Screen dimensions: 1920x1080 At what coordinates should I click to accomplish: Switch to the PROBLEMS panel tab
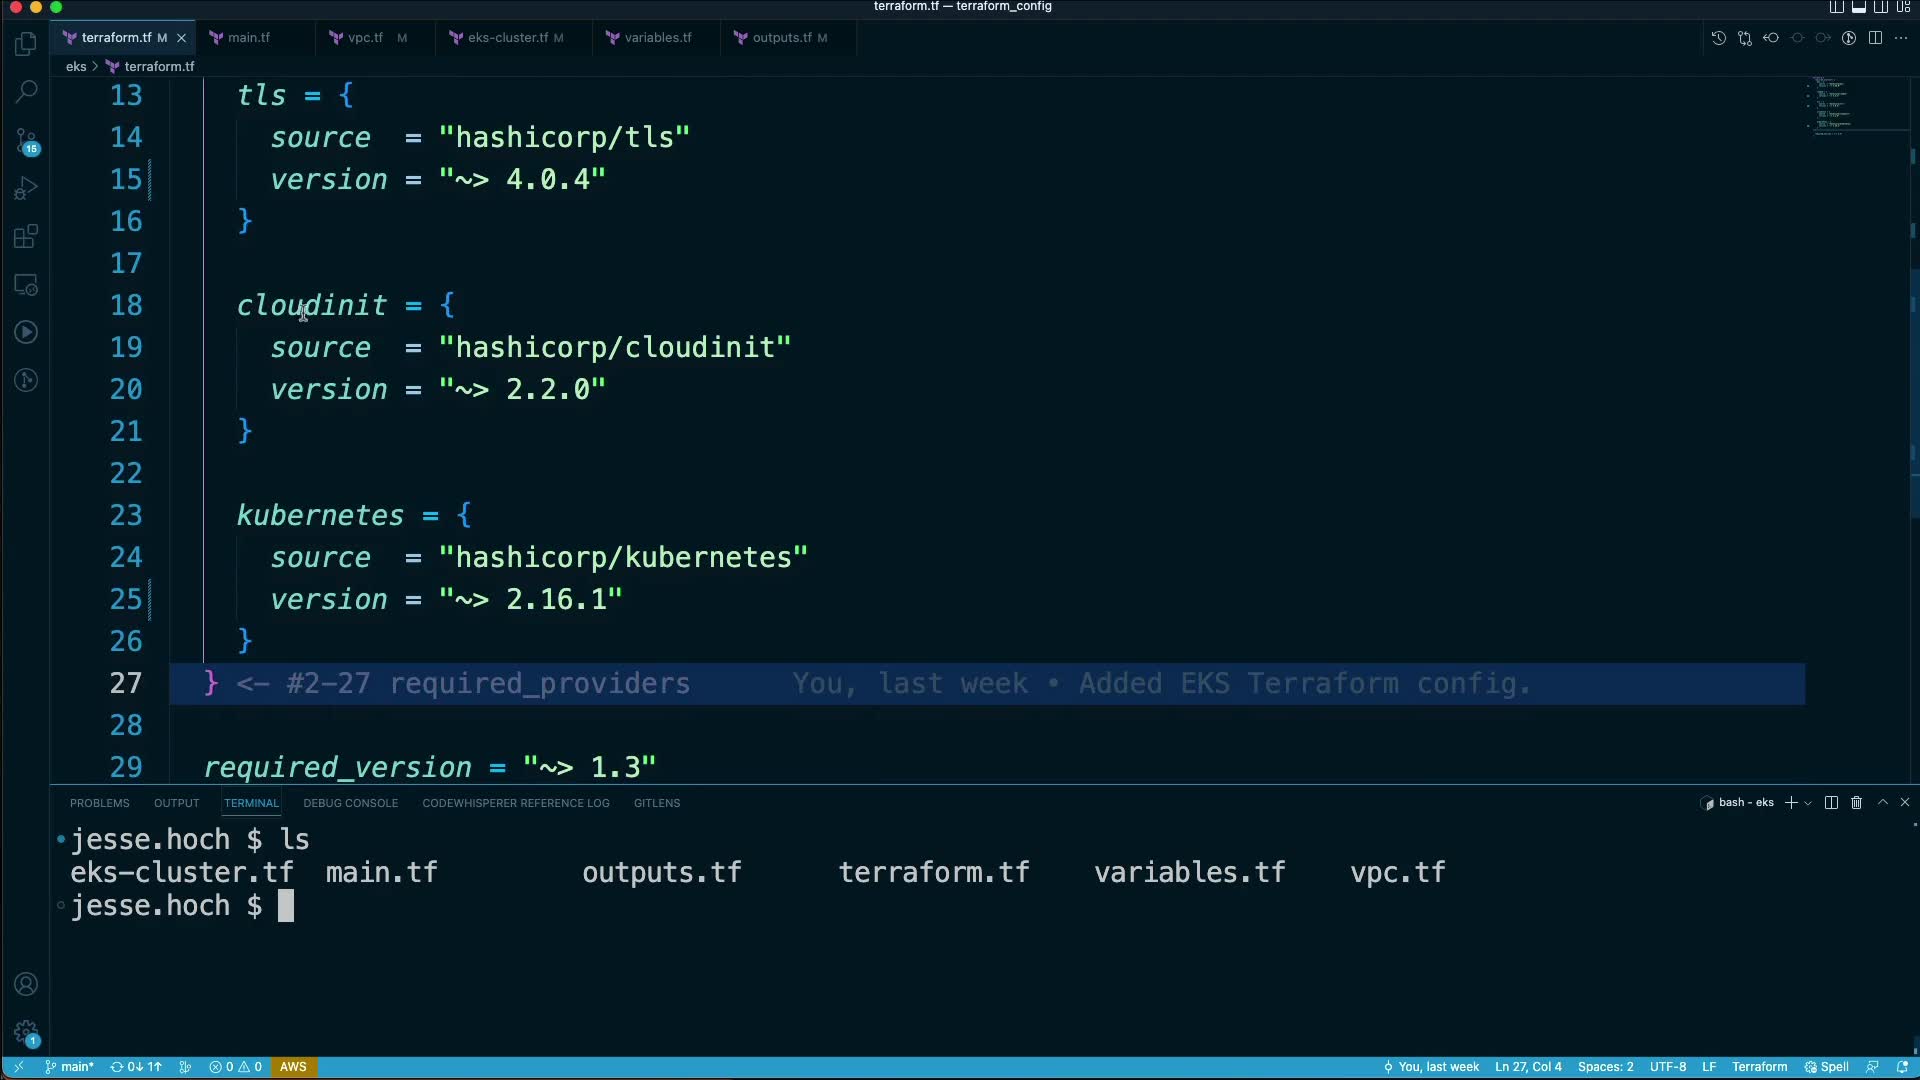[x=99, y=803]
